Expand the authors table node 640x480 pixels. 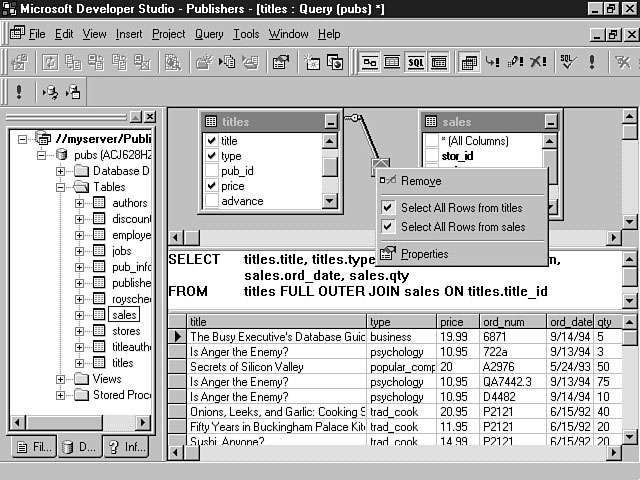tap(80, 203)
